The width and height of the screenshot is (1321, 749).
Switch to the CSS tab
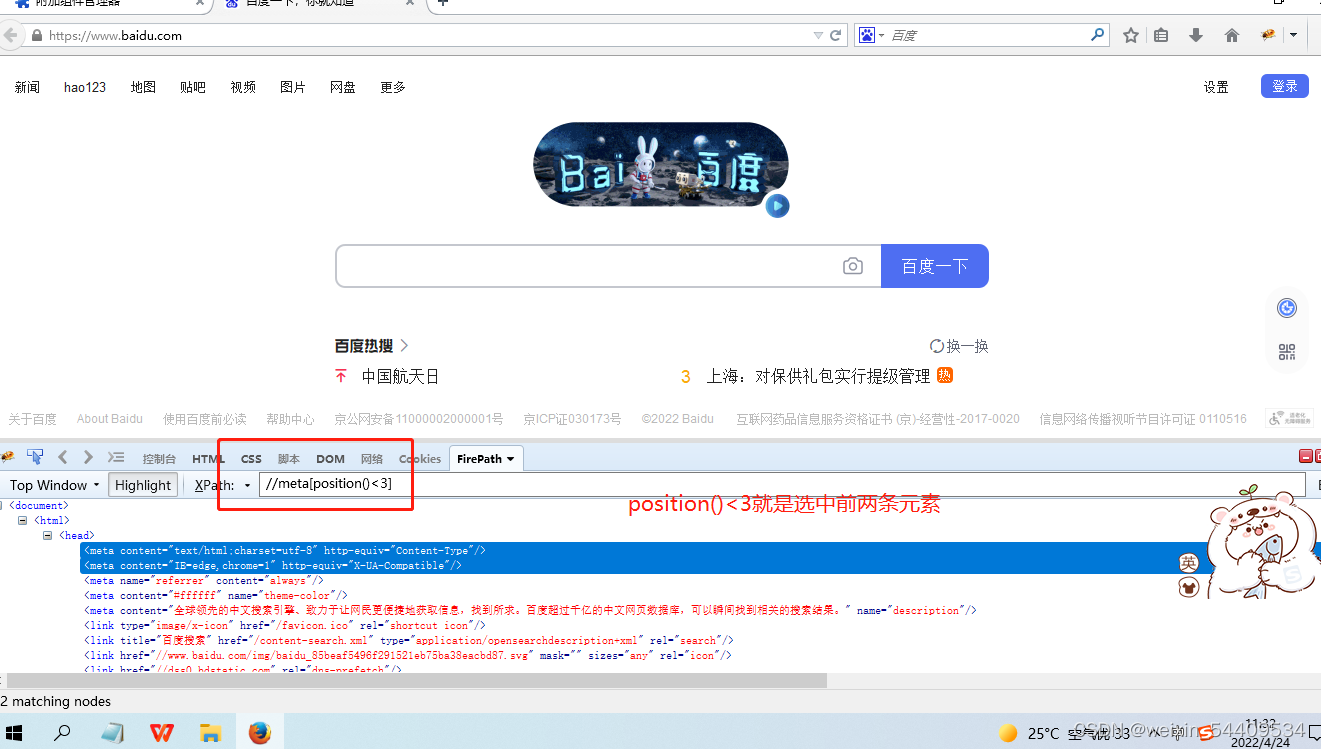coord(251,459)
